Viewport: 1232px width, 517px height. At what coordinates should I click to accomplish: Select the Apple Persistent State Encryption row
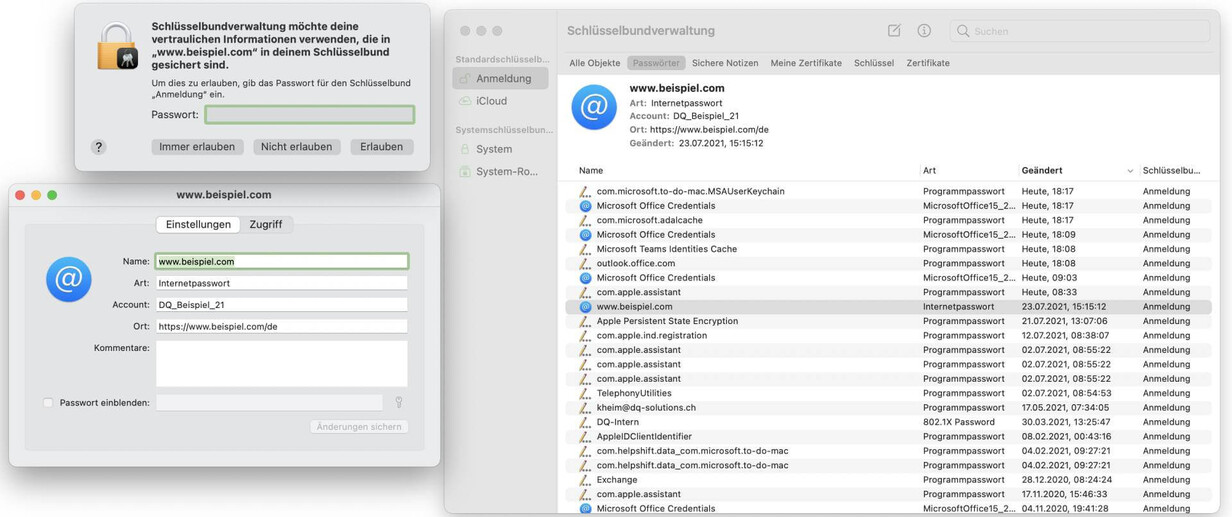[889, 321]
